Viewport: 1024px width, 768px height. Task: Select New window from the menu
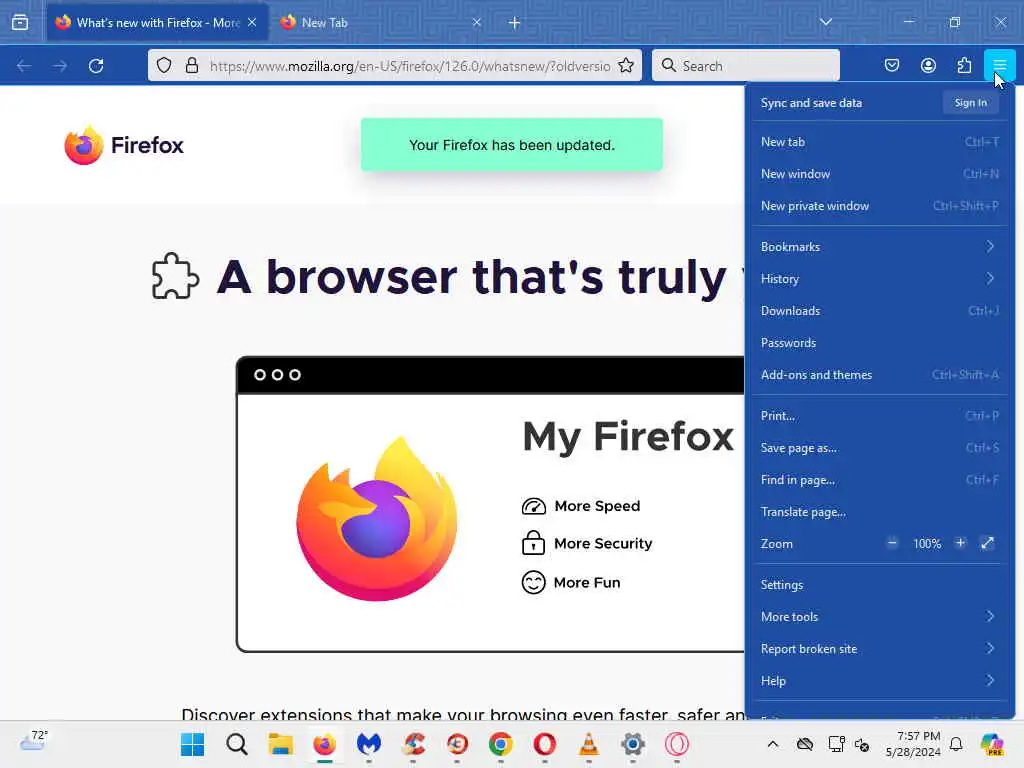[880, 174]
